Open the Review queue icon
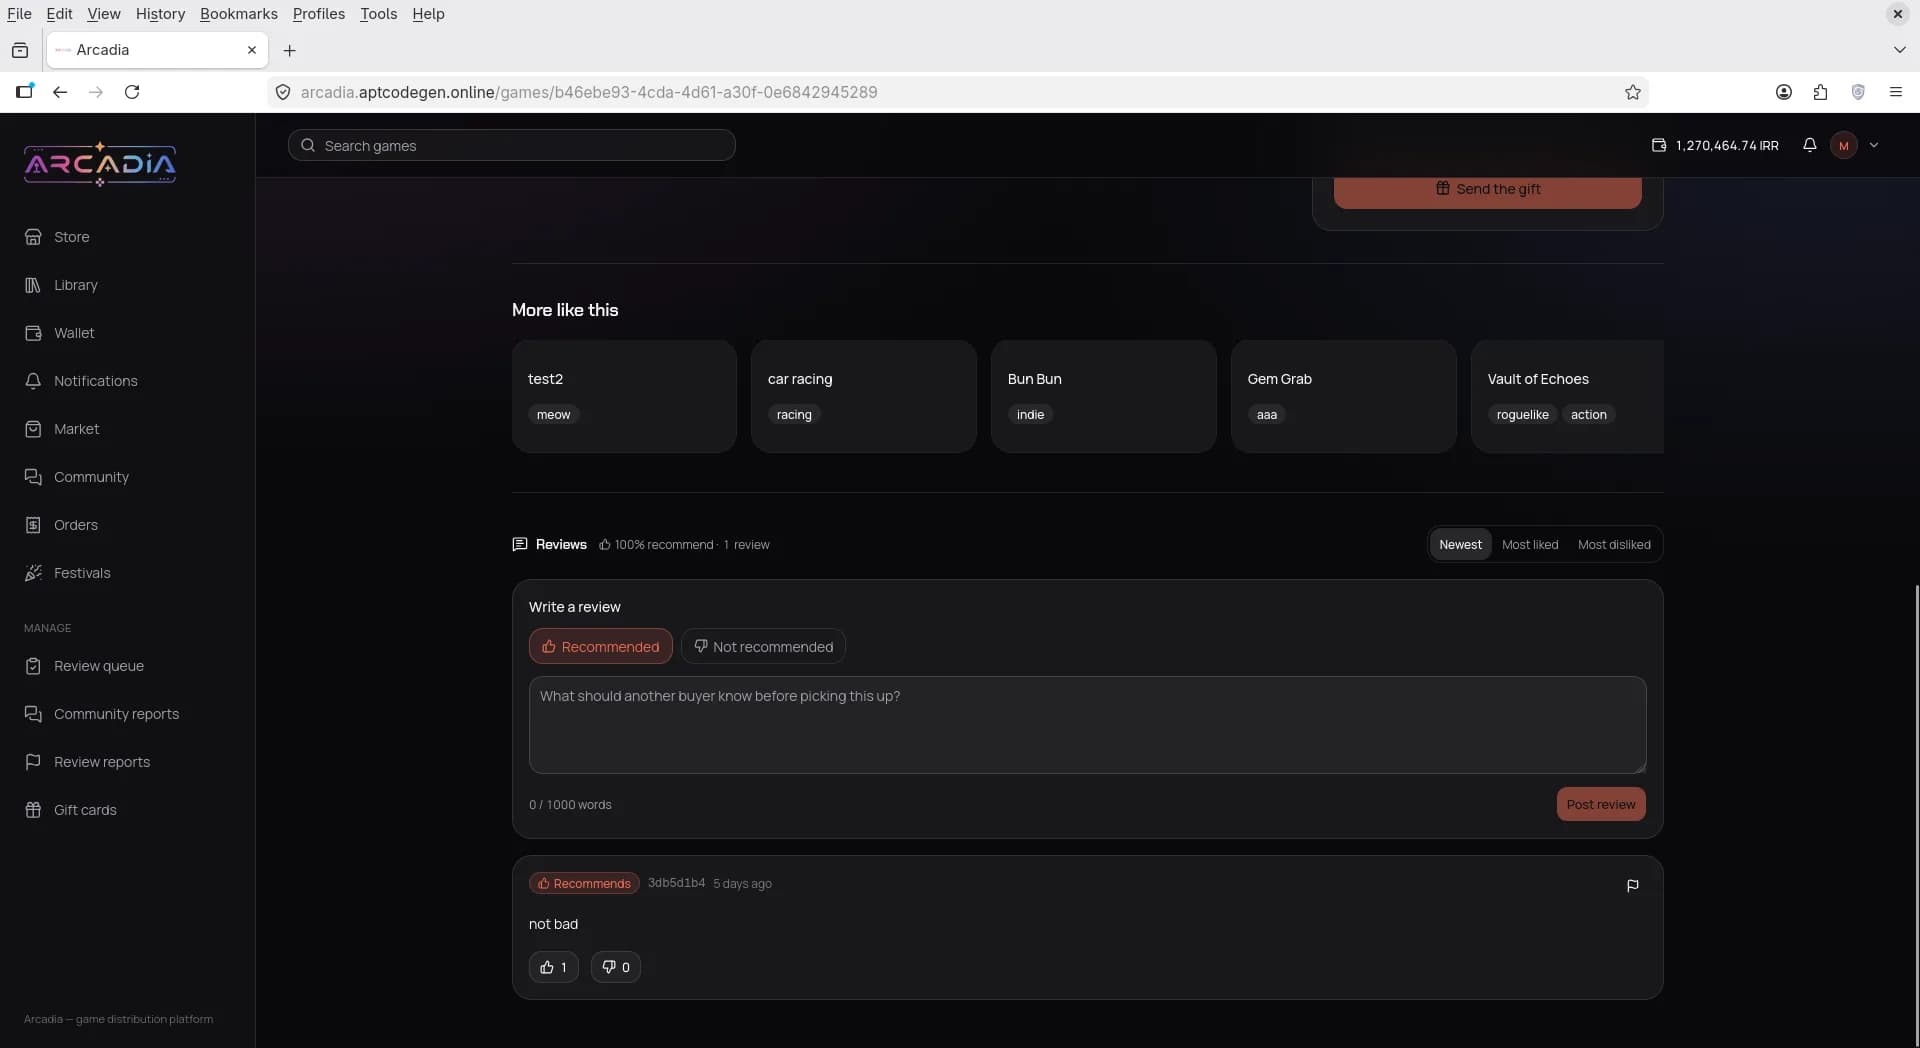This screenshot has width=1920, height=1048. 33,666
